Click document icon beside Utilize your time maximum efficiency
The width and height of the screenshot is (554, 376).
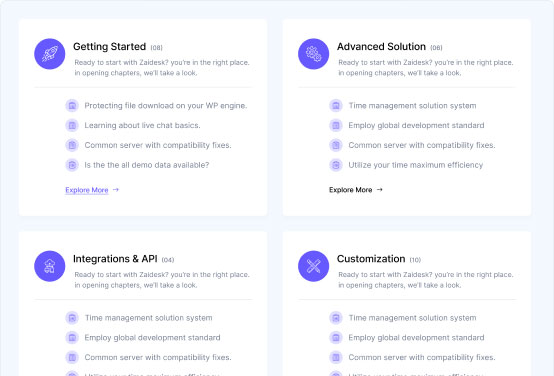click(336, 165)
